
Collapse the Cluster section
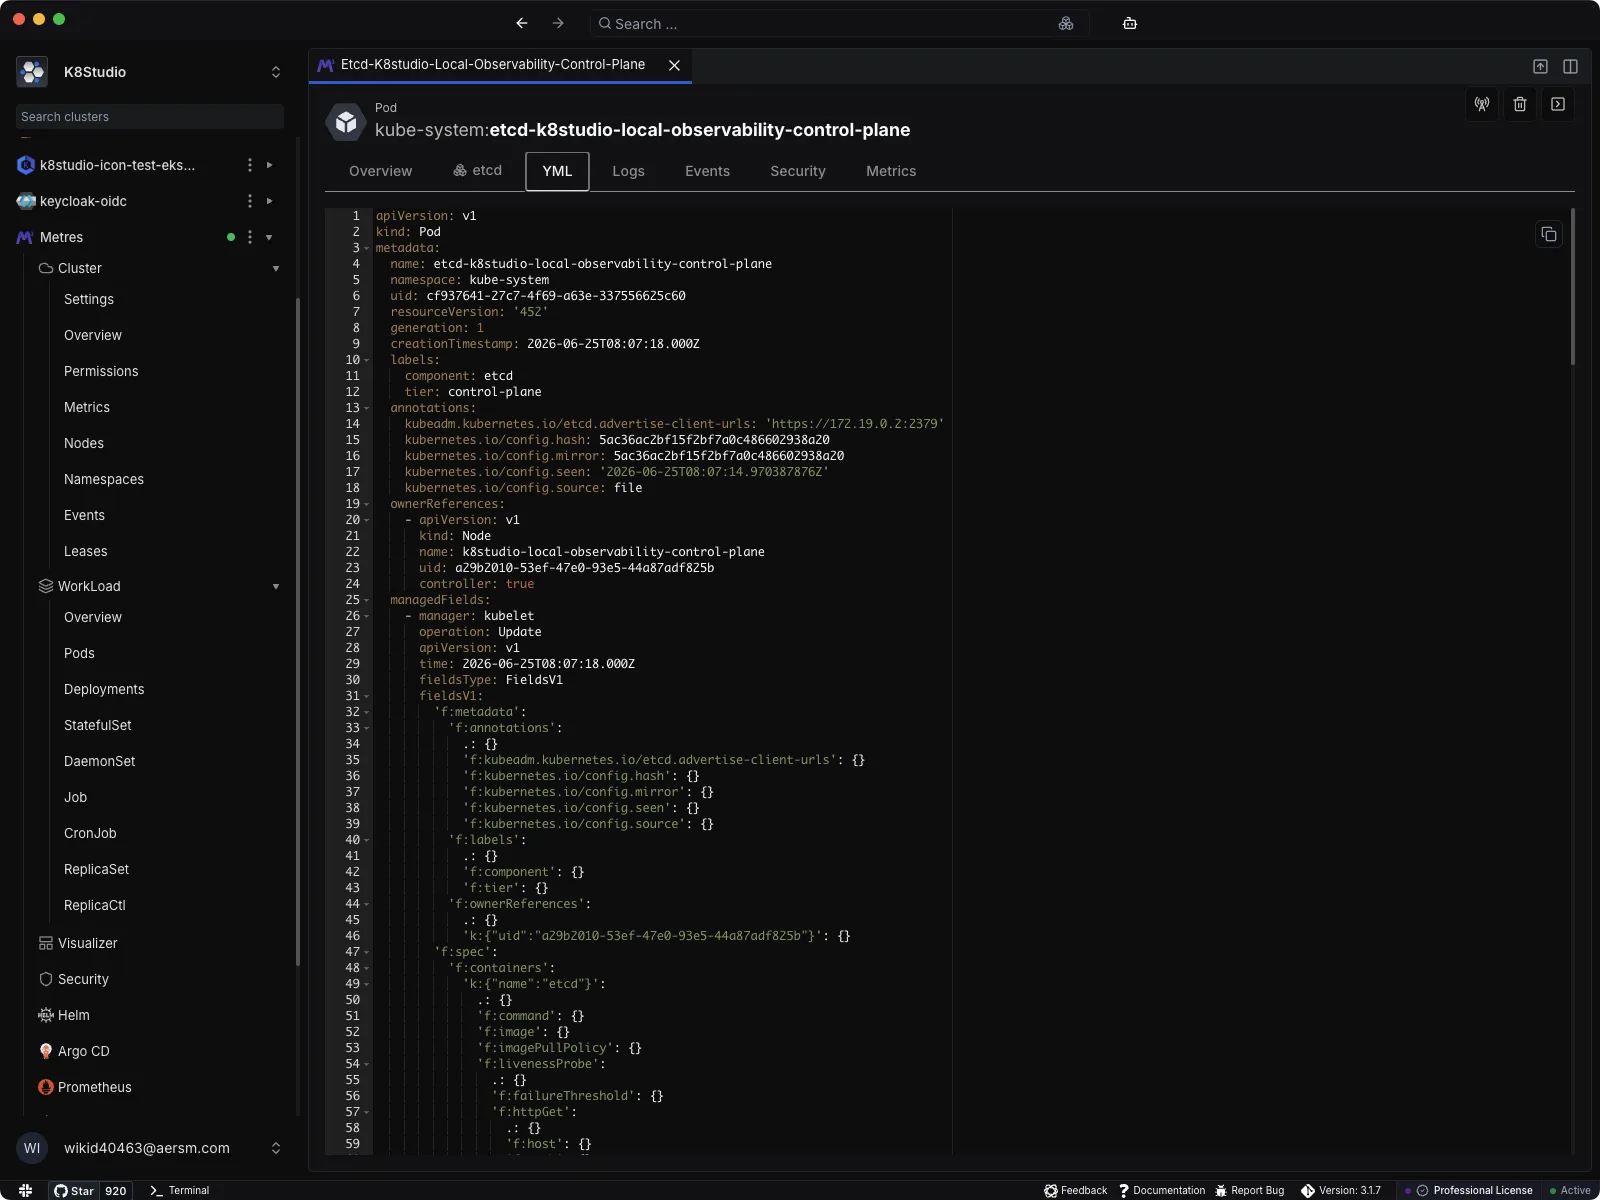pos(276,268)
